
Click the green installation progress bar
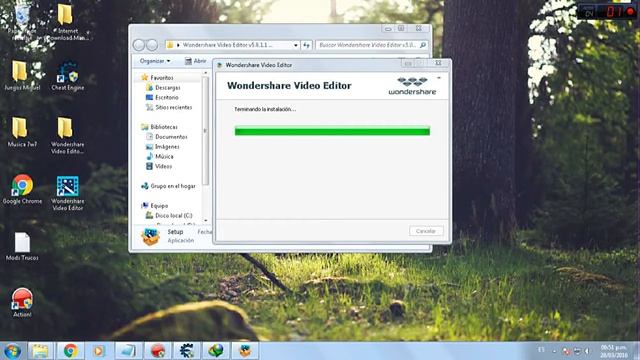coord(332,131)
